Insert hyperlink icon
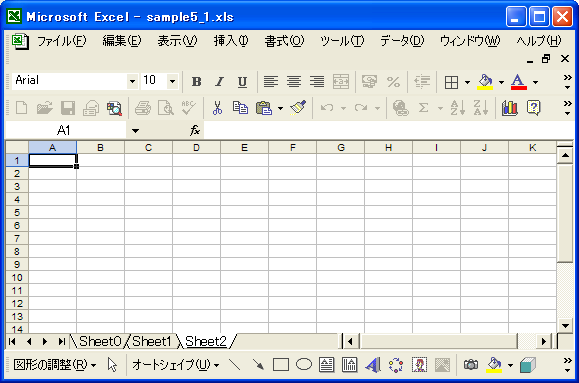Image resolution: width=579 pixels, height=383 pixels. pos(401,108)
